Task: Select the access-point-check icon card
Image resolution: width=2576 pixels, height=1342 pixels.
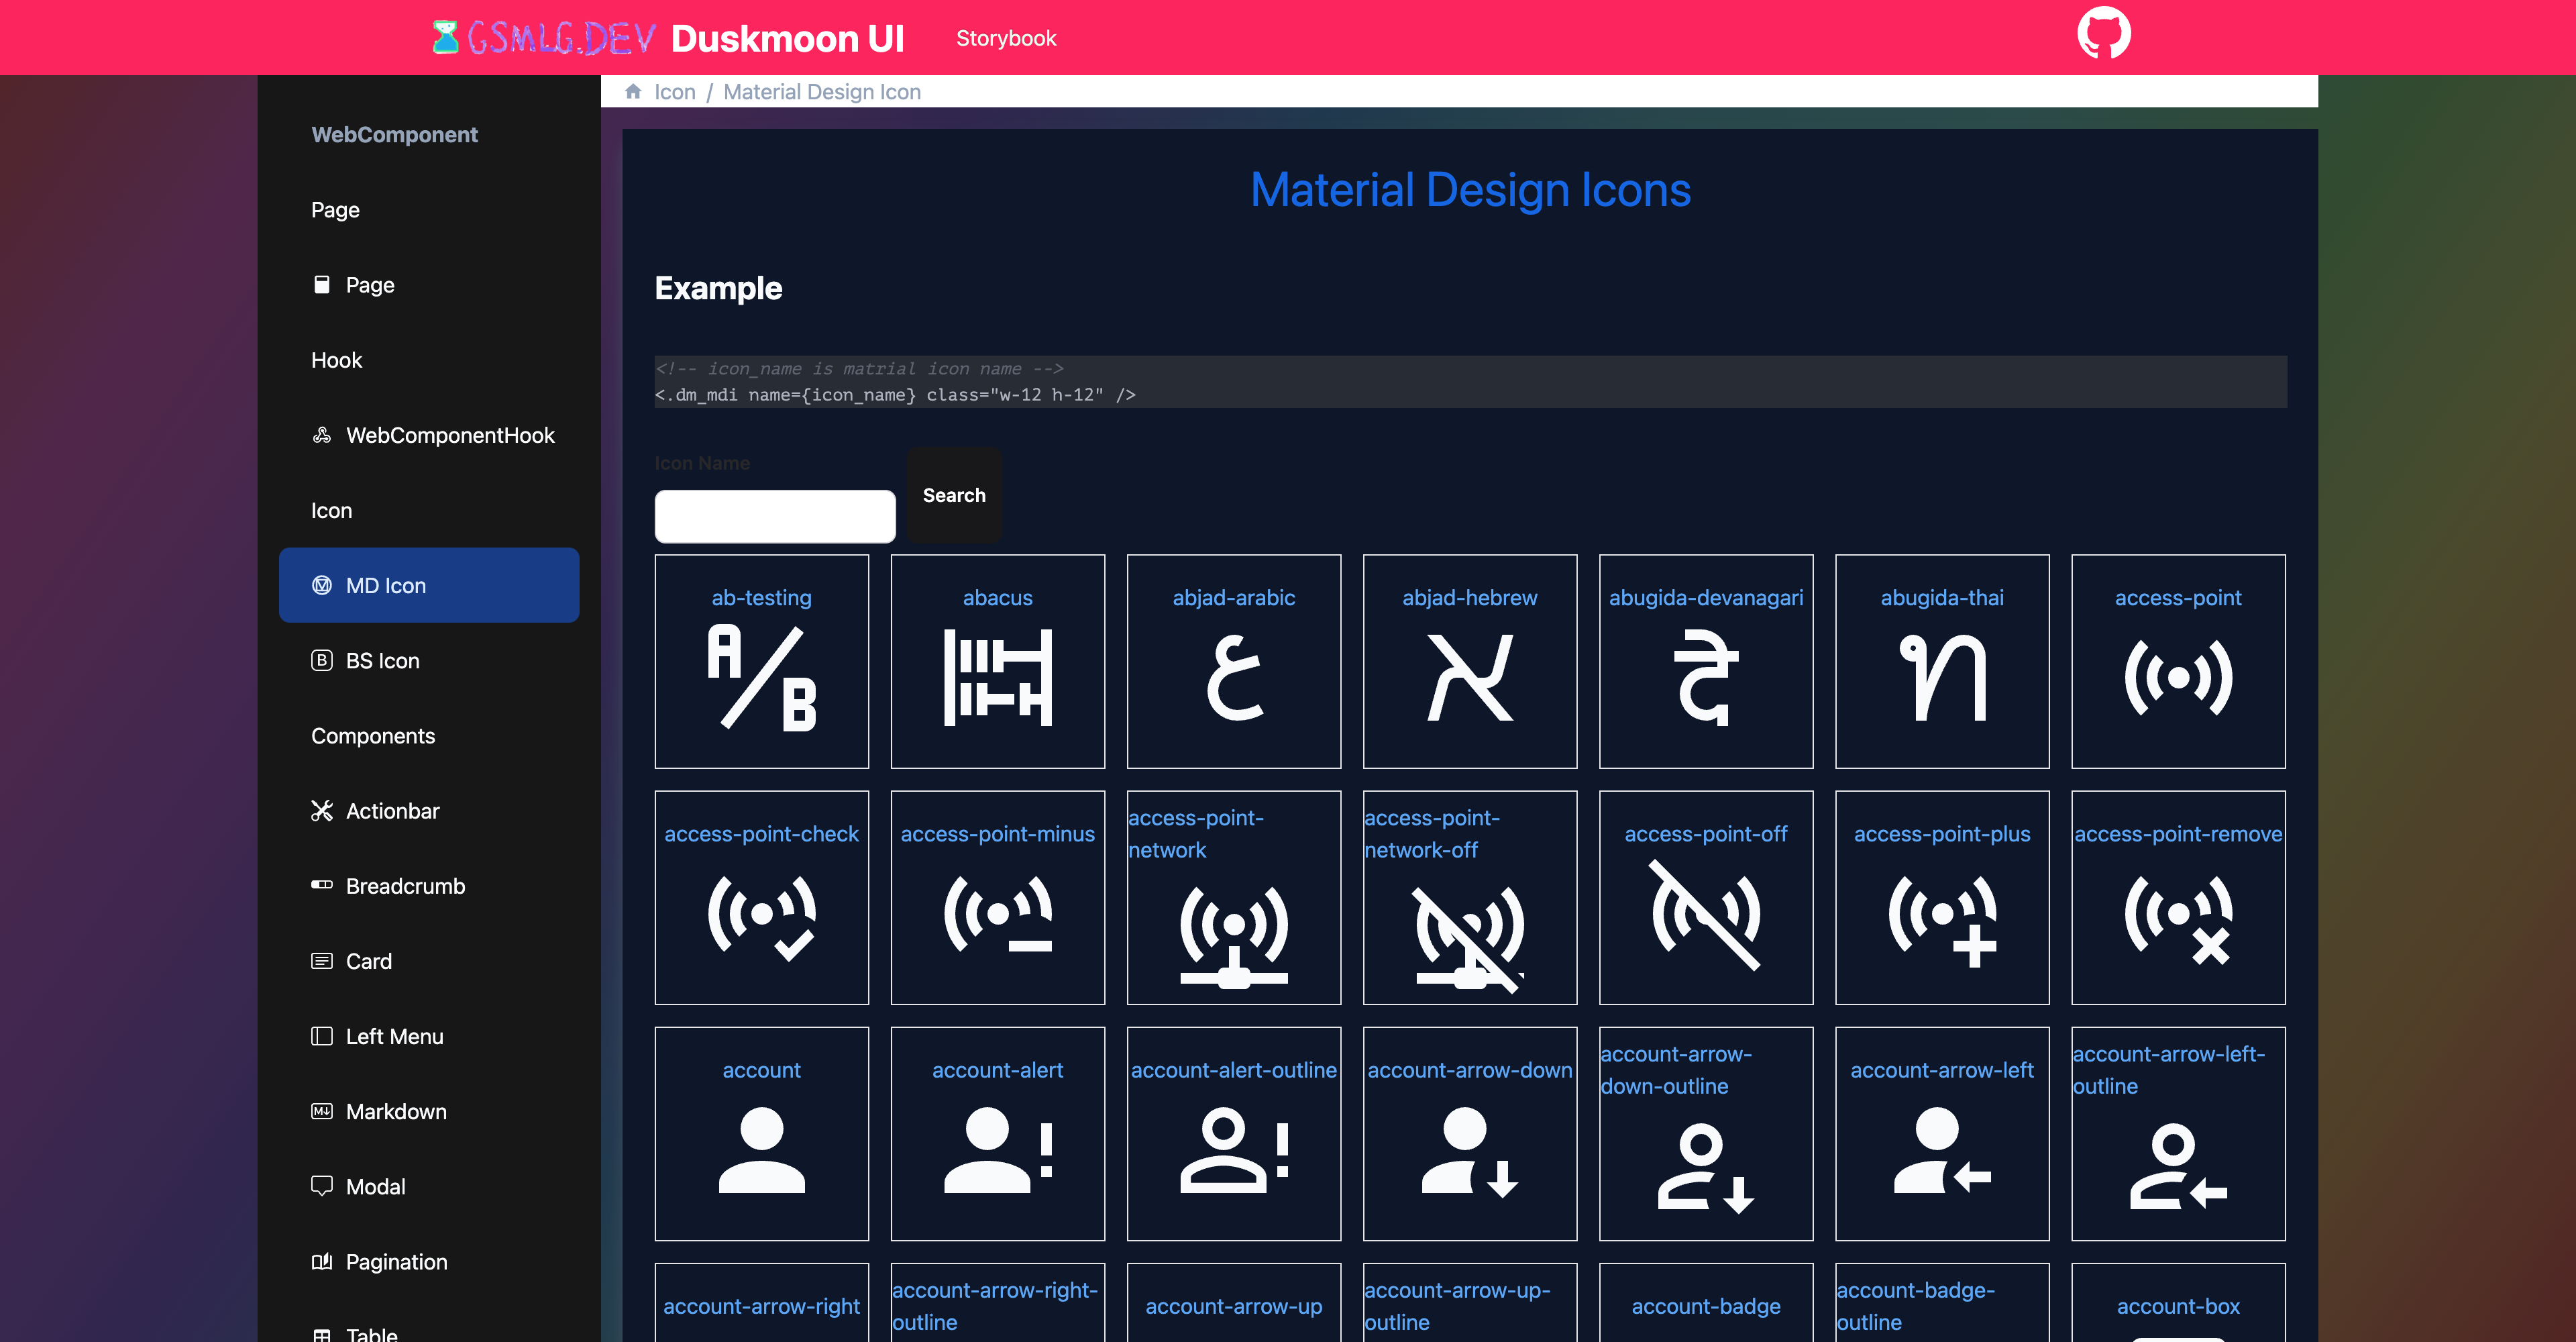Action: tap(761, 897)
